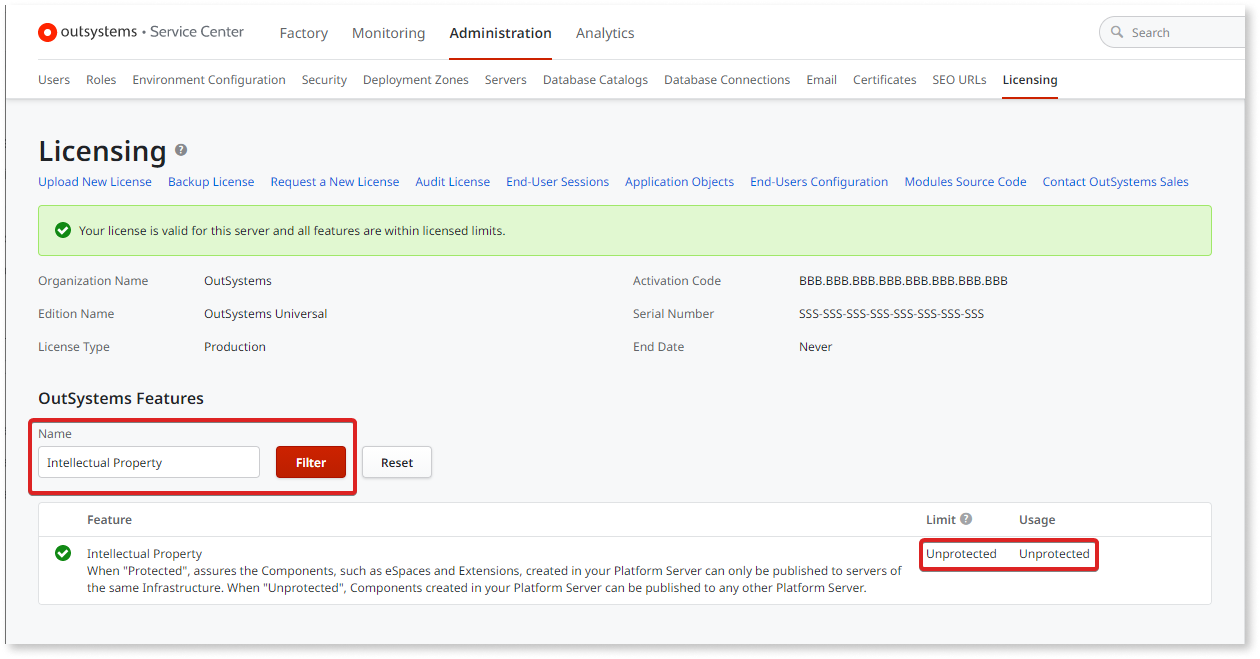The image size is (1260, 659).
Task: Click the Usage column header
Action: (1037, 520)
